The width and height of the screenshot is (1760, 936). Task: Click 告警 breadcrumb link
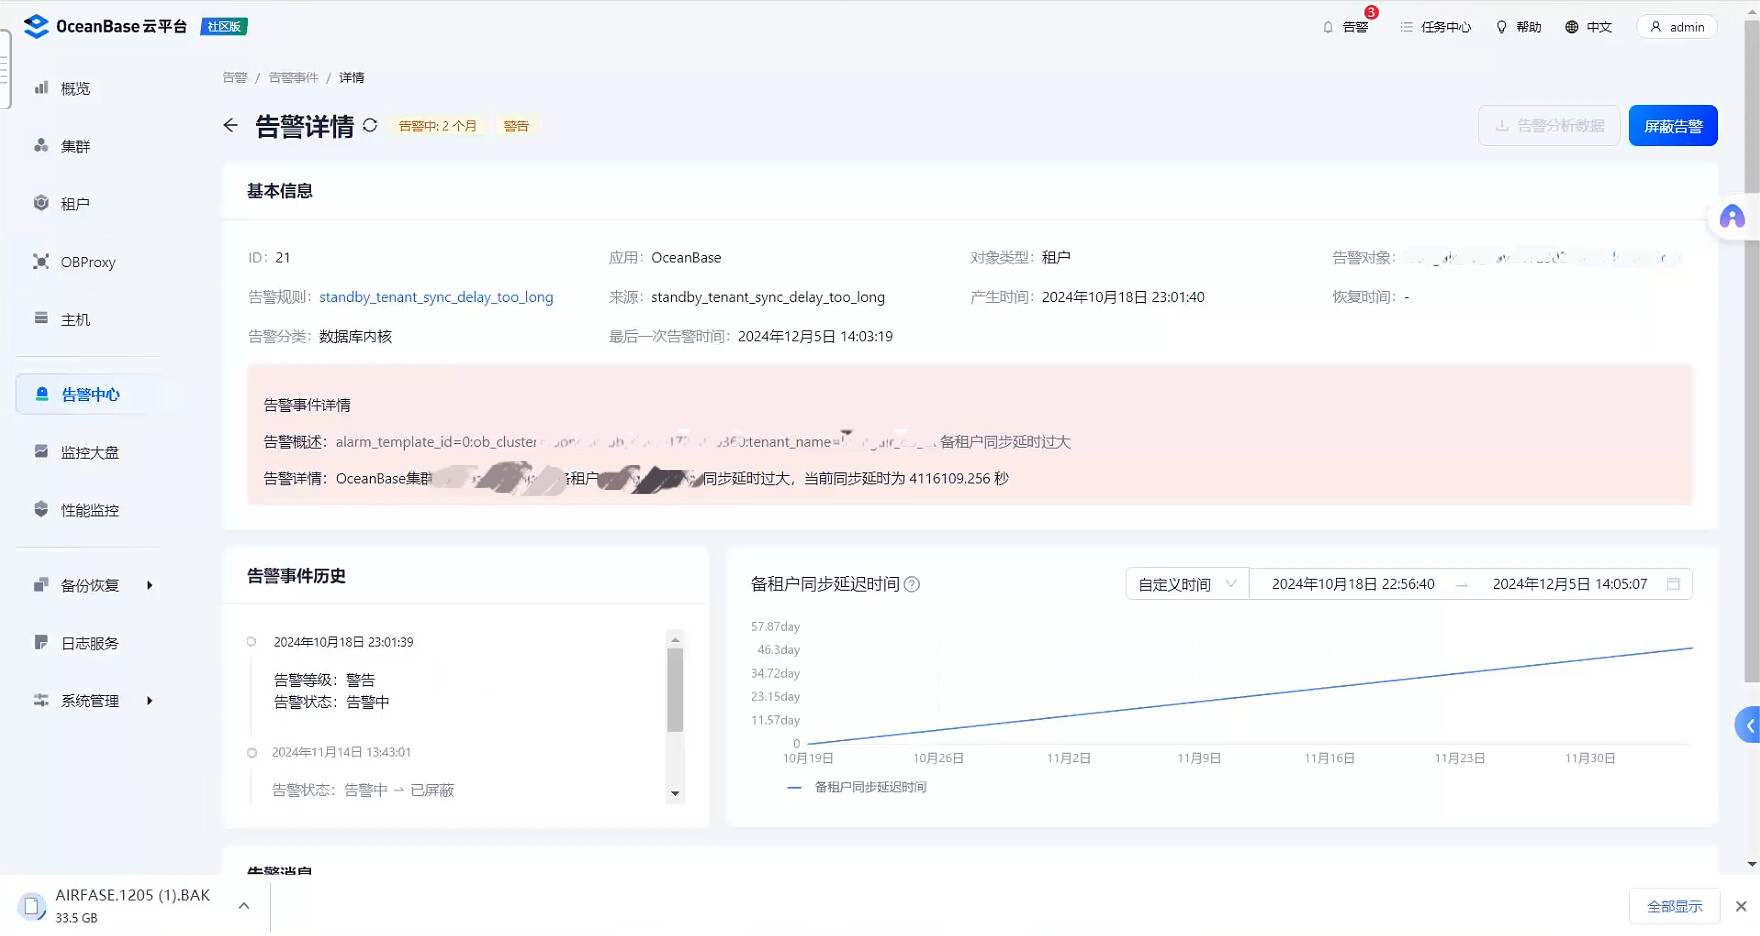[x=235, y=78]
